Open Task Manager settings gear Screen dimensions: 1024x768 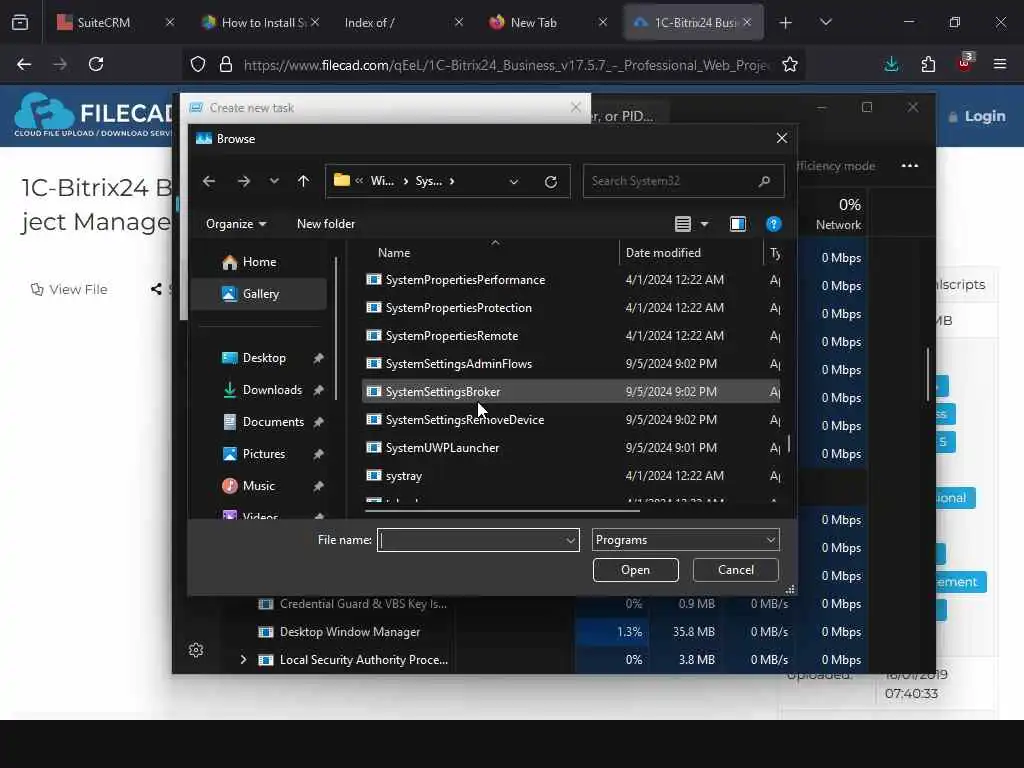(x=196, y=650)
